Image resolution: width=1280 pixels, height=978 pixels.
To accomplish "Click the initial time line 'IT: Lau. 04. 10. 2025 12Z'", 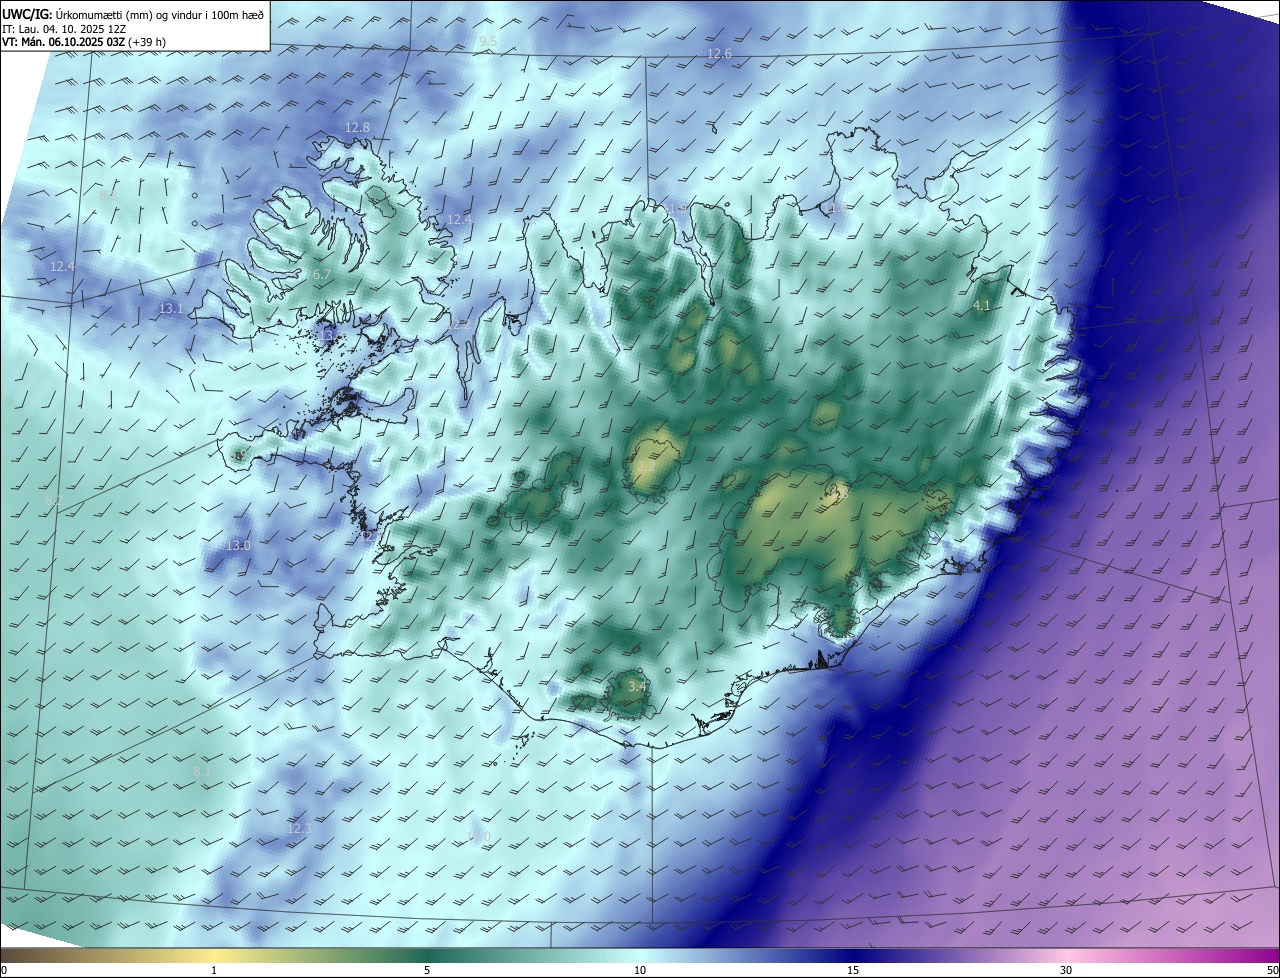I will coord(63,29).
